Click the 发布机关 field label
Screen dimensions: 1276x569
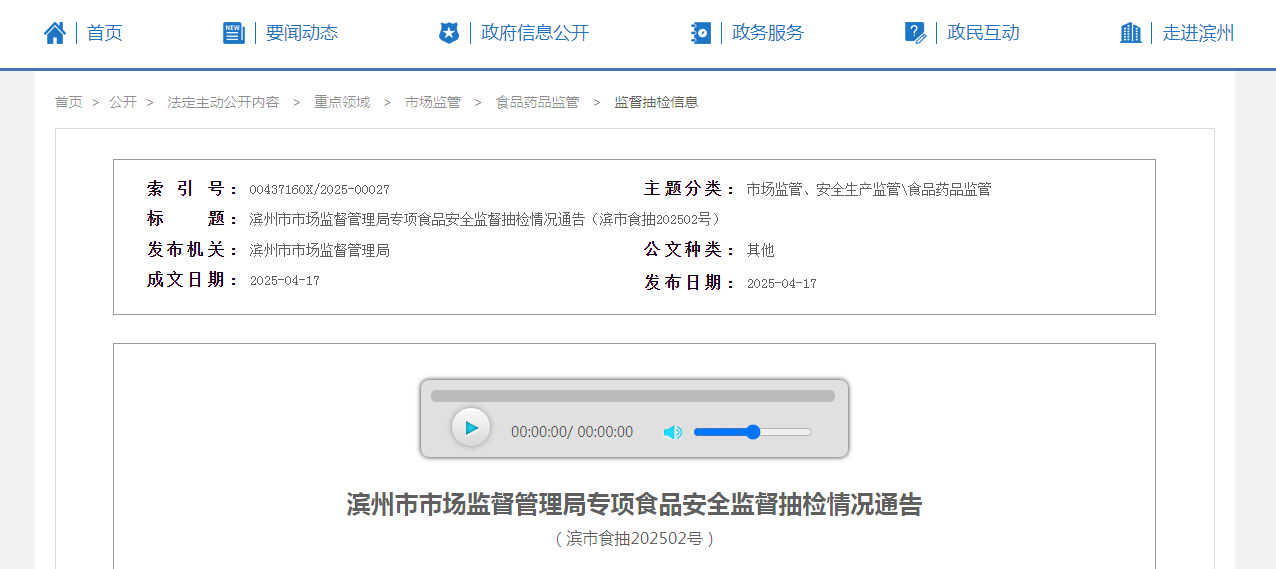(193, 250)
